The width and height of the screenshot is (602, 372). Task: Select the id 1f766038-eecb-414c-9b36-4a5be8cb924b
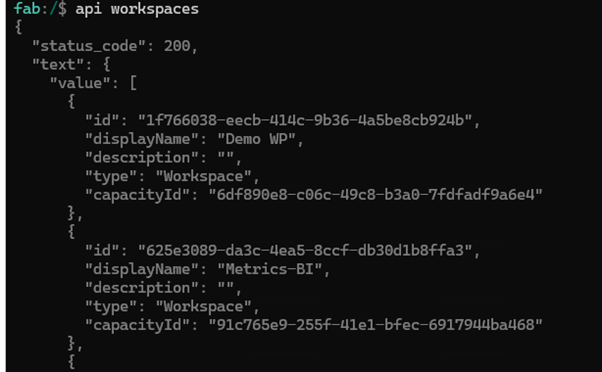tap(304, 121)
